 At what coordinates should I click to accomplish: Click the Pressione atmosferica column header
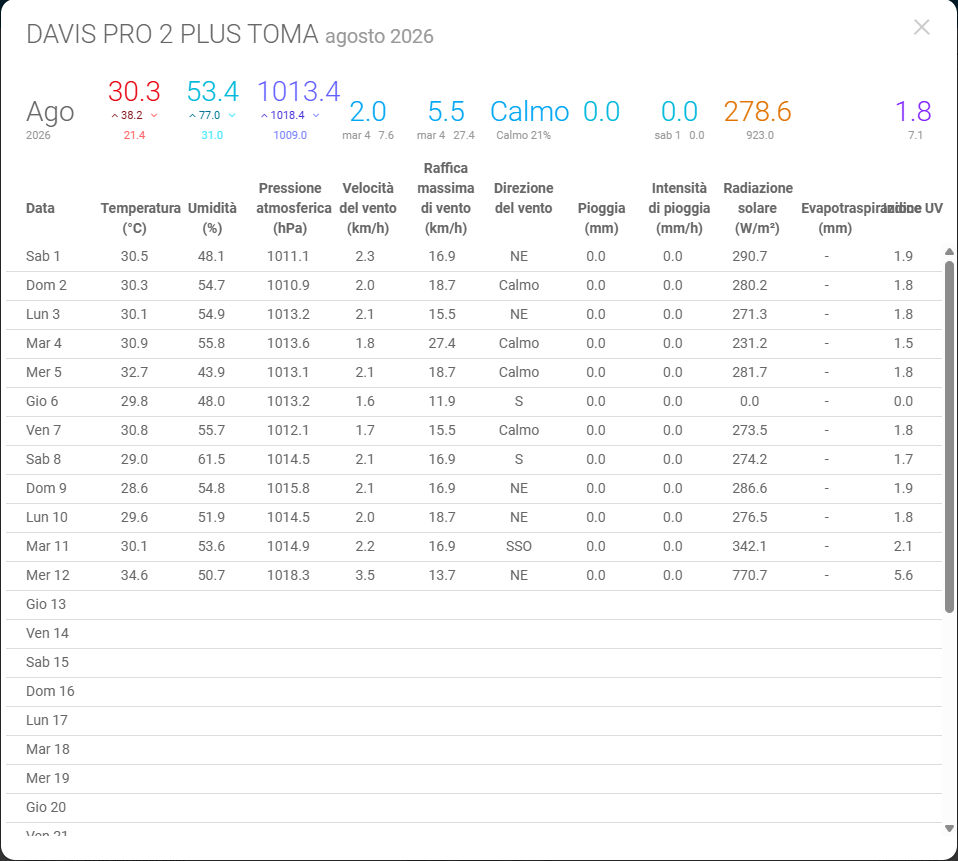pos(293,208)
